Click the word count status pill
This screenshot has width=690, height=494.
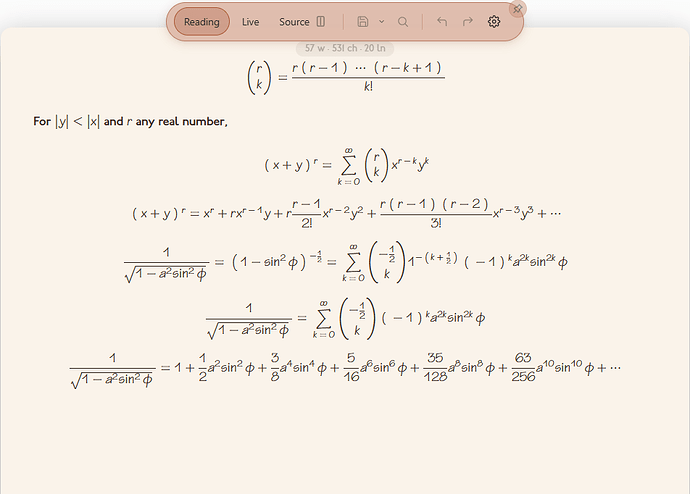pos(345,48)
